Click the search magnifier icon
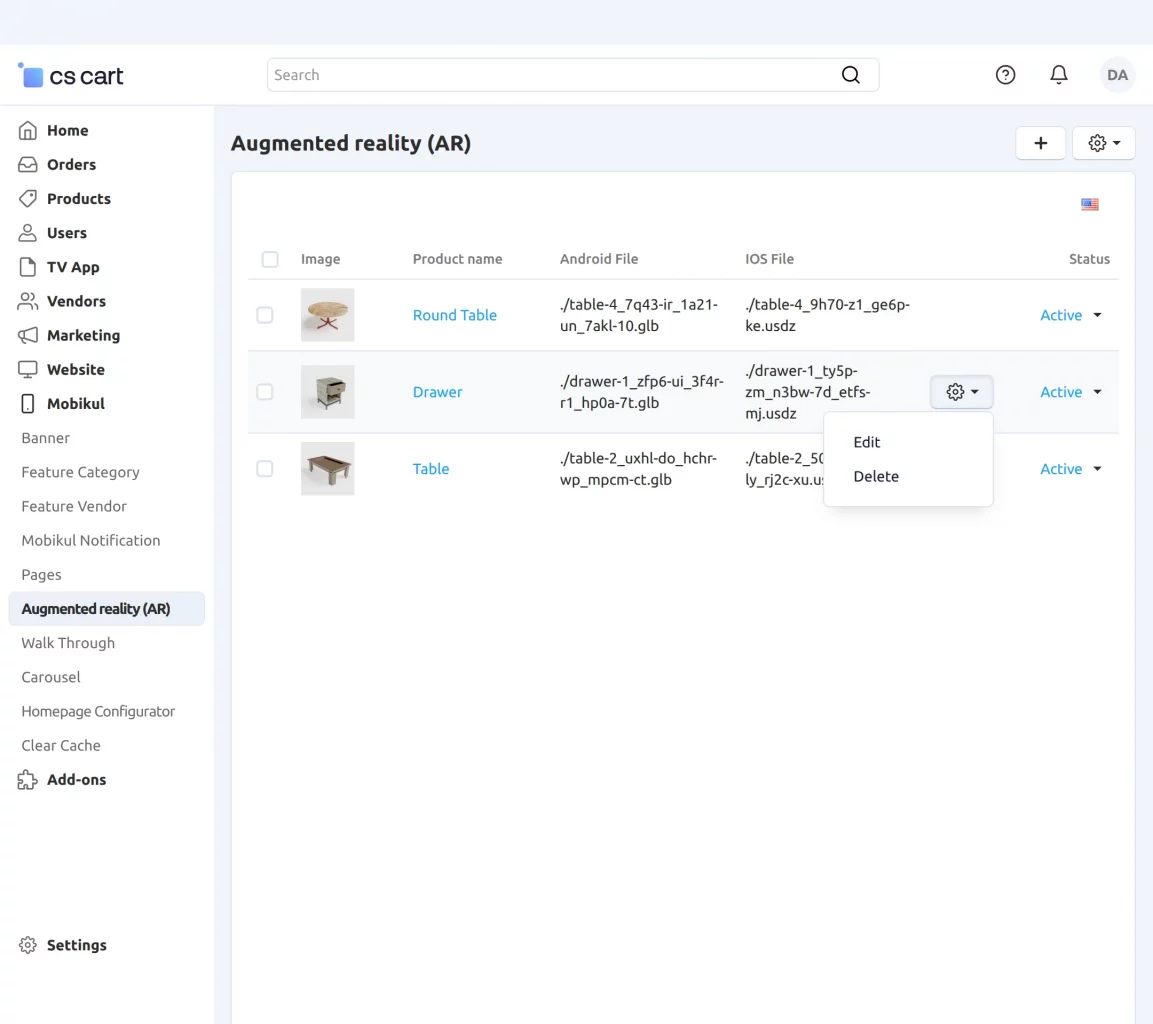1153x1024 pixels. tap(850, 75)
